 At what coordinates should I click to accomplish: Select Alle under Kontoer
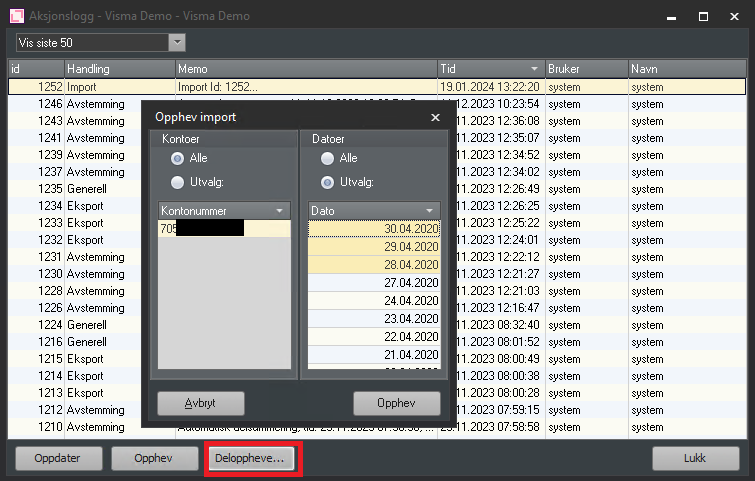click(x=178, y=158)
